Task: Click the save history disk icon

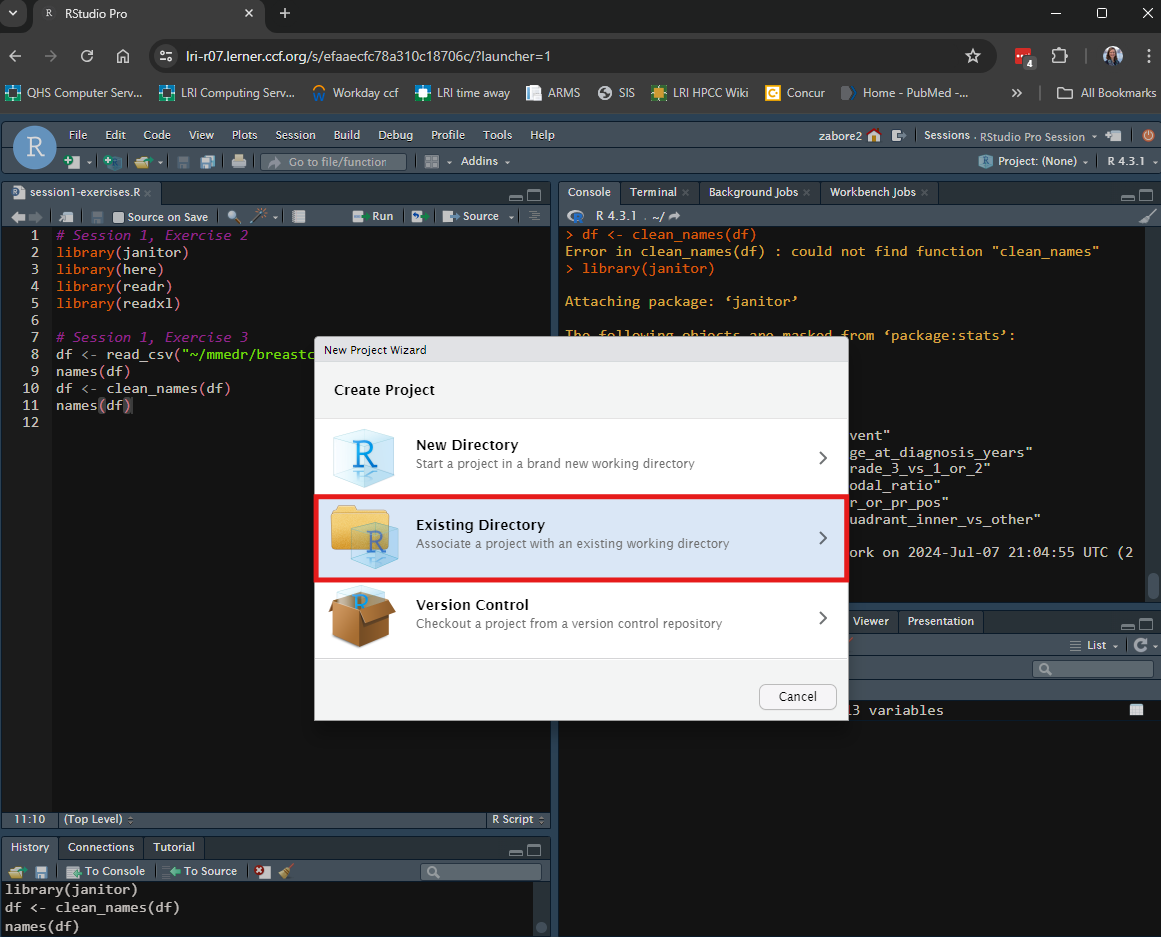Action: 41,872
